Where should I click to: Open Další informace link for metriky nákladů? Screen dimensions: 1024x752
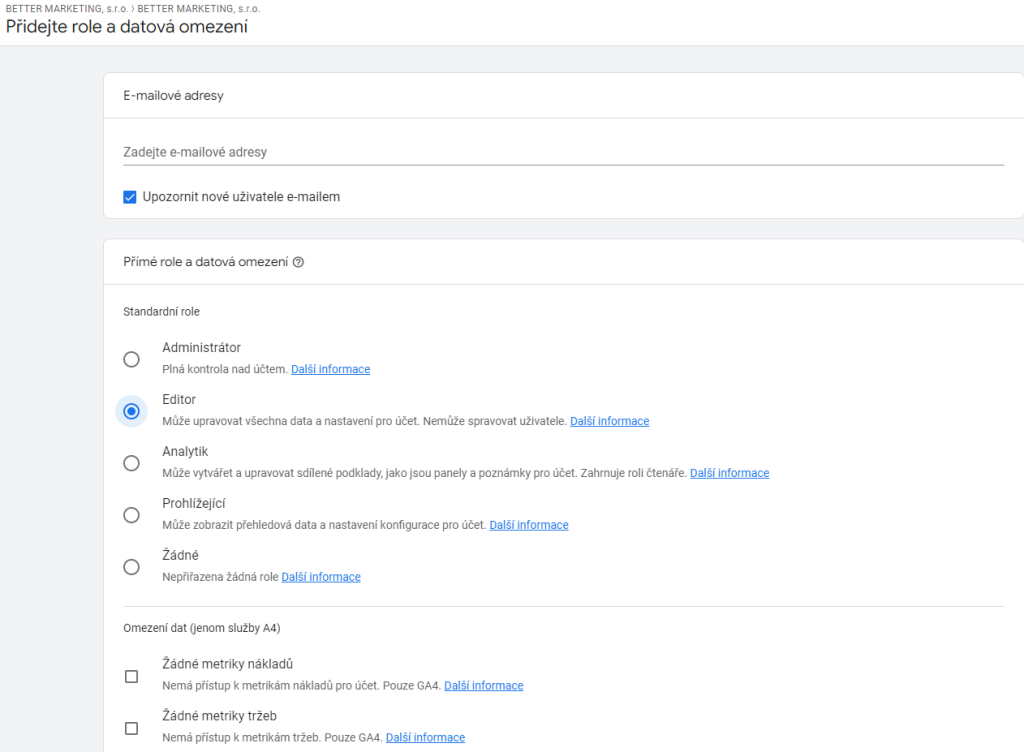pyautogui.click(x=484, y=685)
